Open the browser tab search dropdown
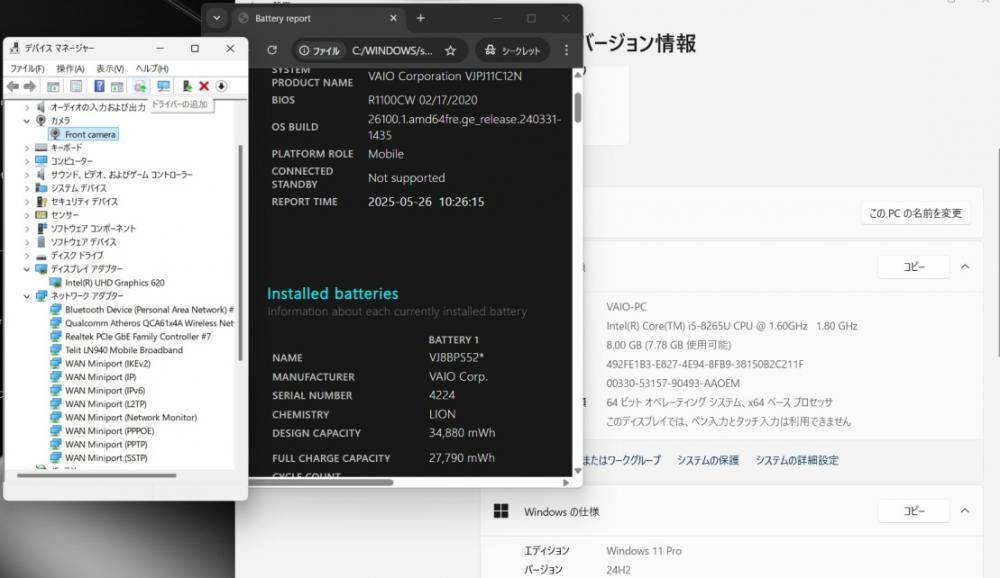1000x578 pixels. coord(217,19)
